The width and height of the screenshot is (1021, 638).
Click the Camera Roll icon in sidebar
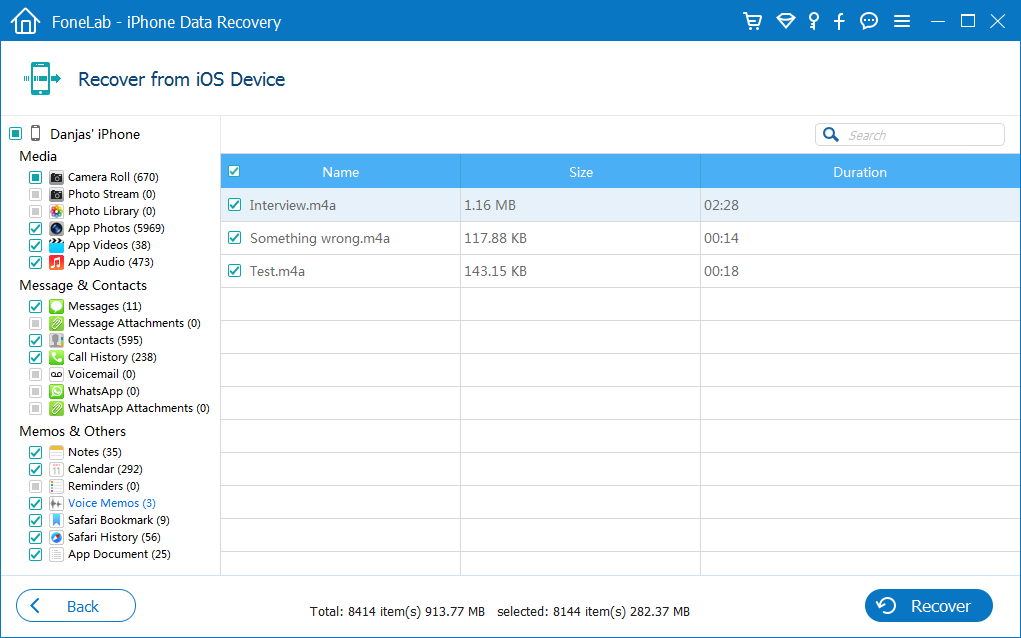point(57,177)
